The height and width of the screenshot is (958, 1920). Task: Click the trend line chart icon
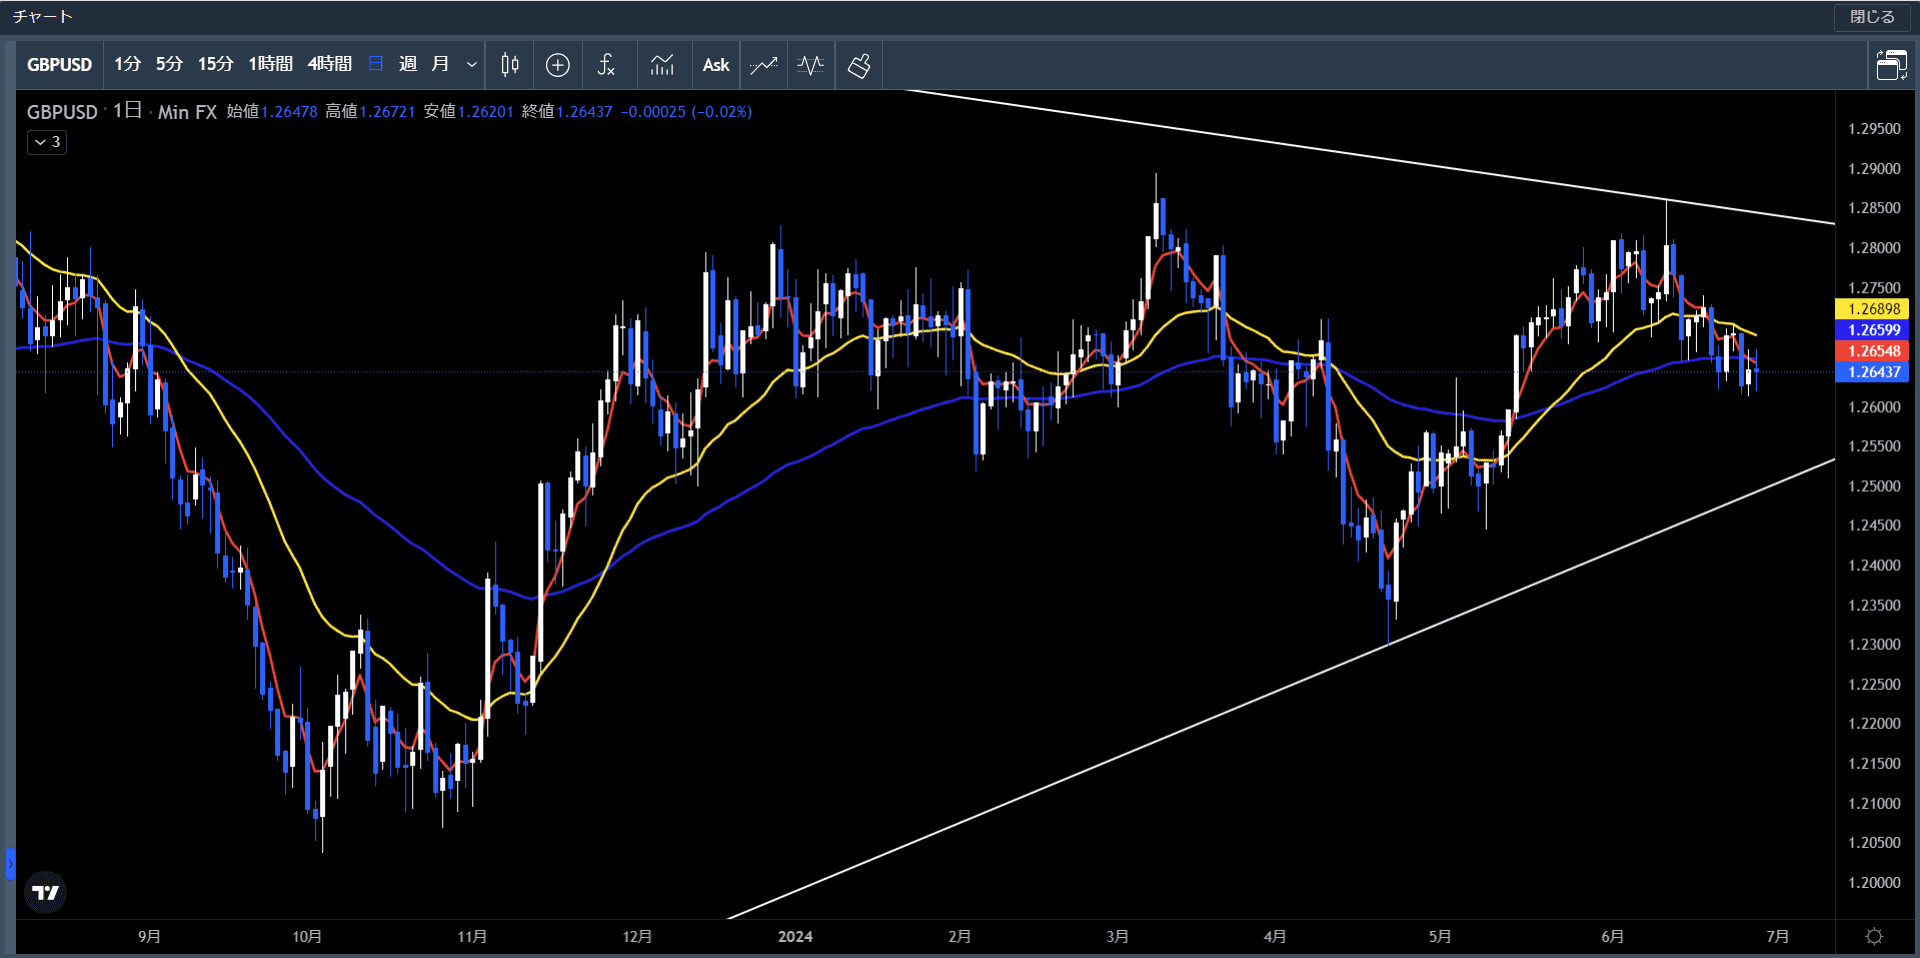764,65
